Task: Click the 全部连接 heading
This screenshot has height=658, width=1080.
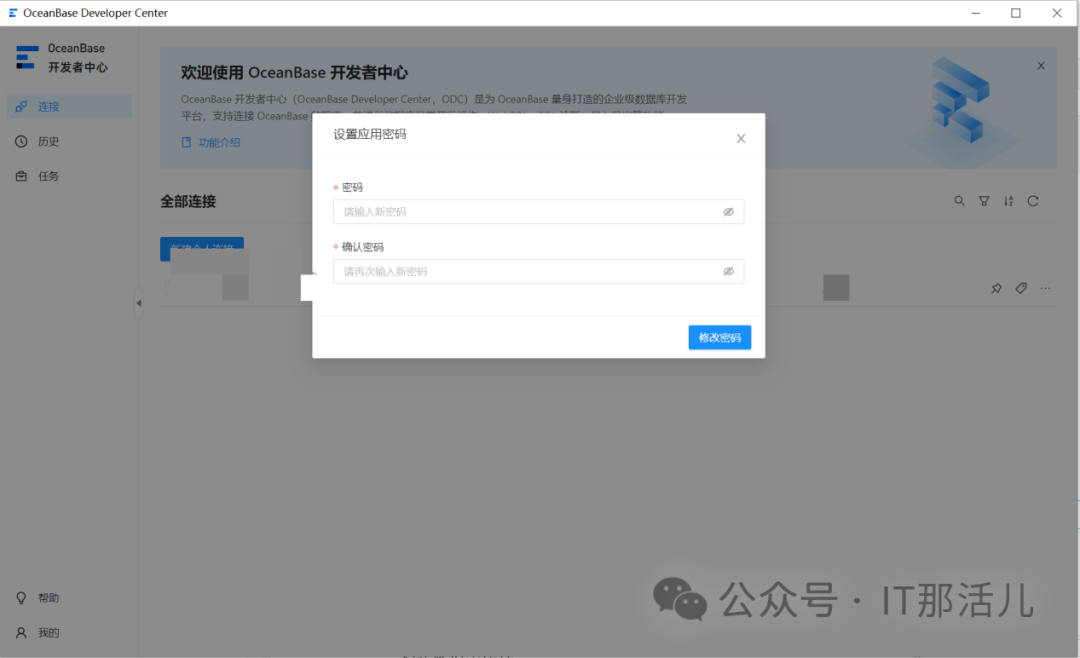Action: 188,202
